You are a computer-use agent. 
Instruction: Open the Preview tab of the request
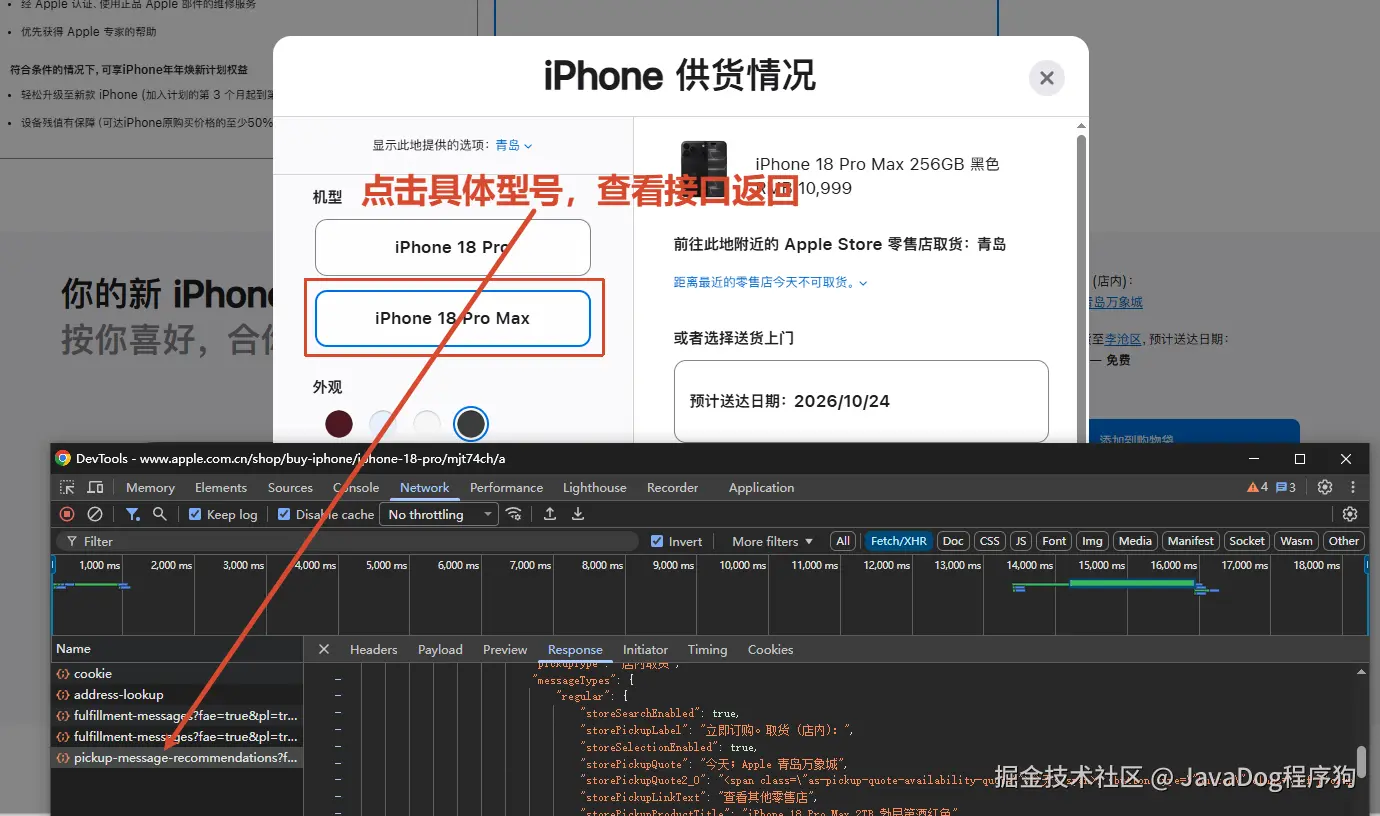[x=505, y=649]
